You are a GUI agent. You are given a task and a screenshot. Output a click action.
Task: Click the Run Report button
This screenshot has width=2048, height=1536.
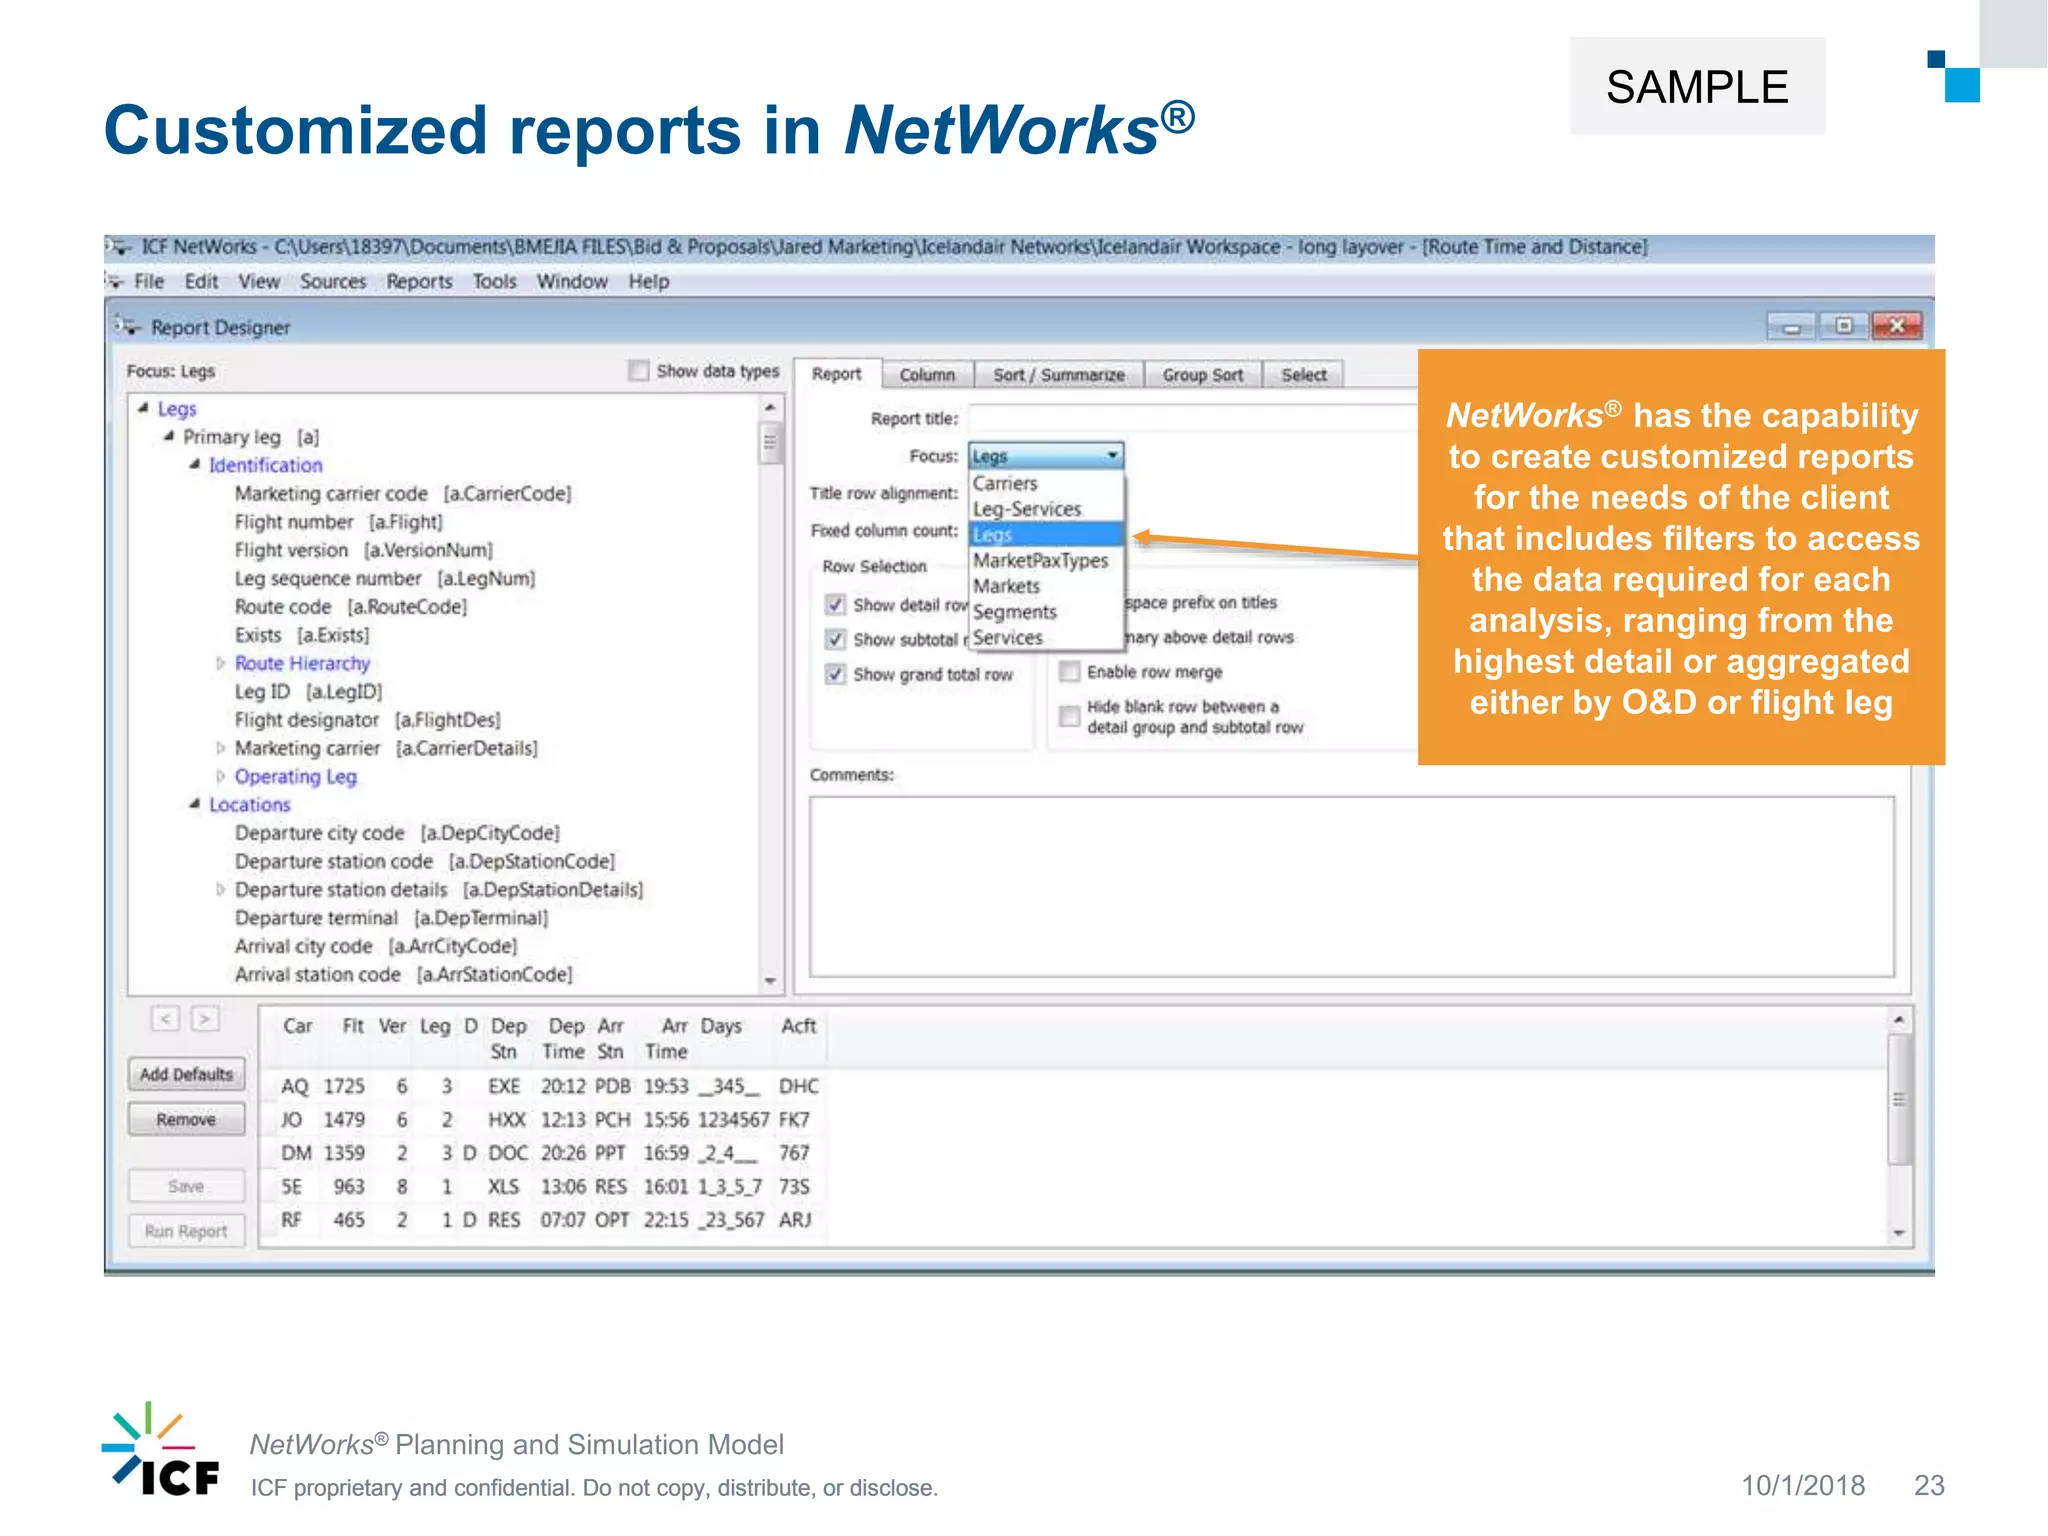coord(186,1231)
